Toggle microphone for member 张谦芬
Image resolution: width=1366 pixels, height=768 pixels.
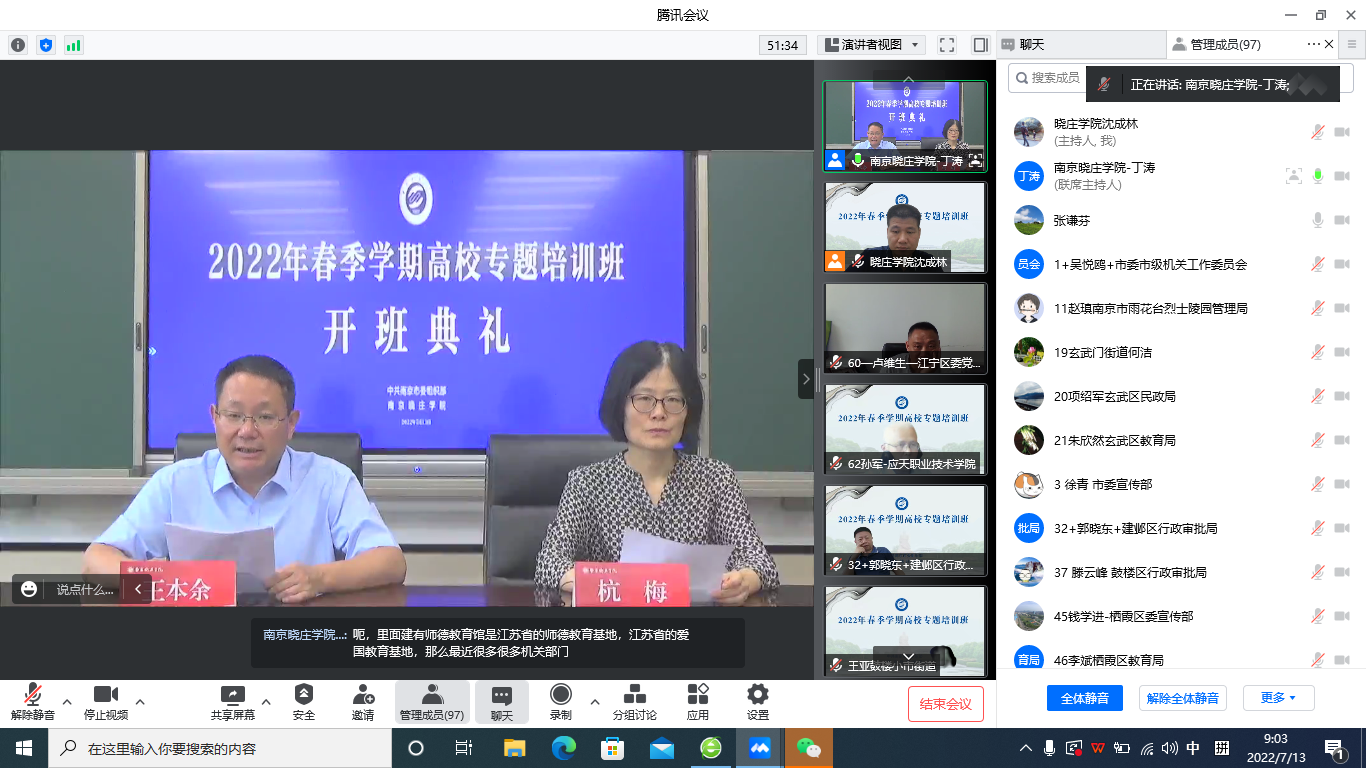tap(1318, 220)
